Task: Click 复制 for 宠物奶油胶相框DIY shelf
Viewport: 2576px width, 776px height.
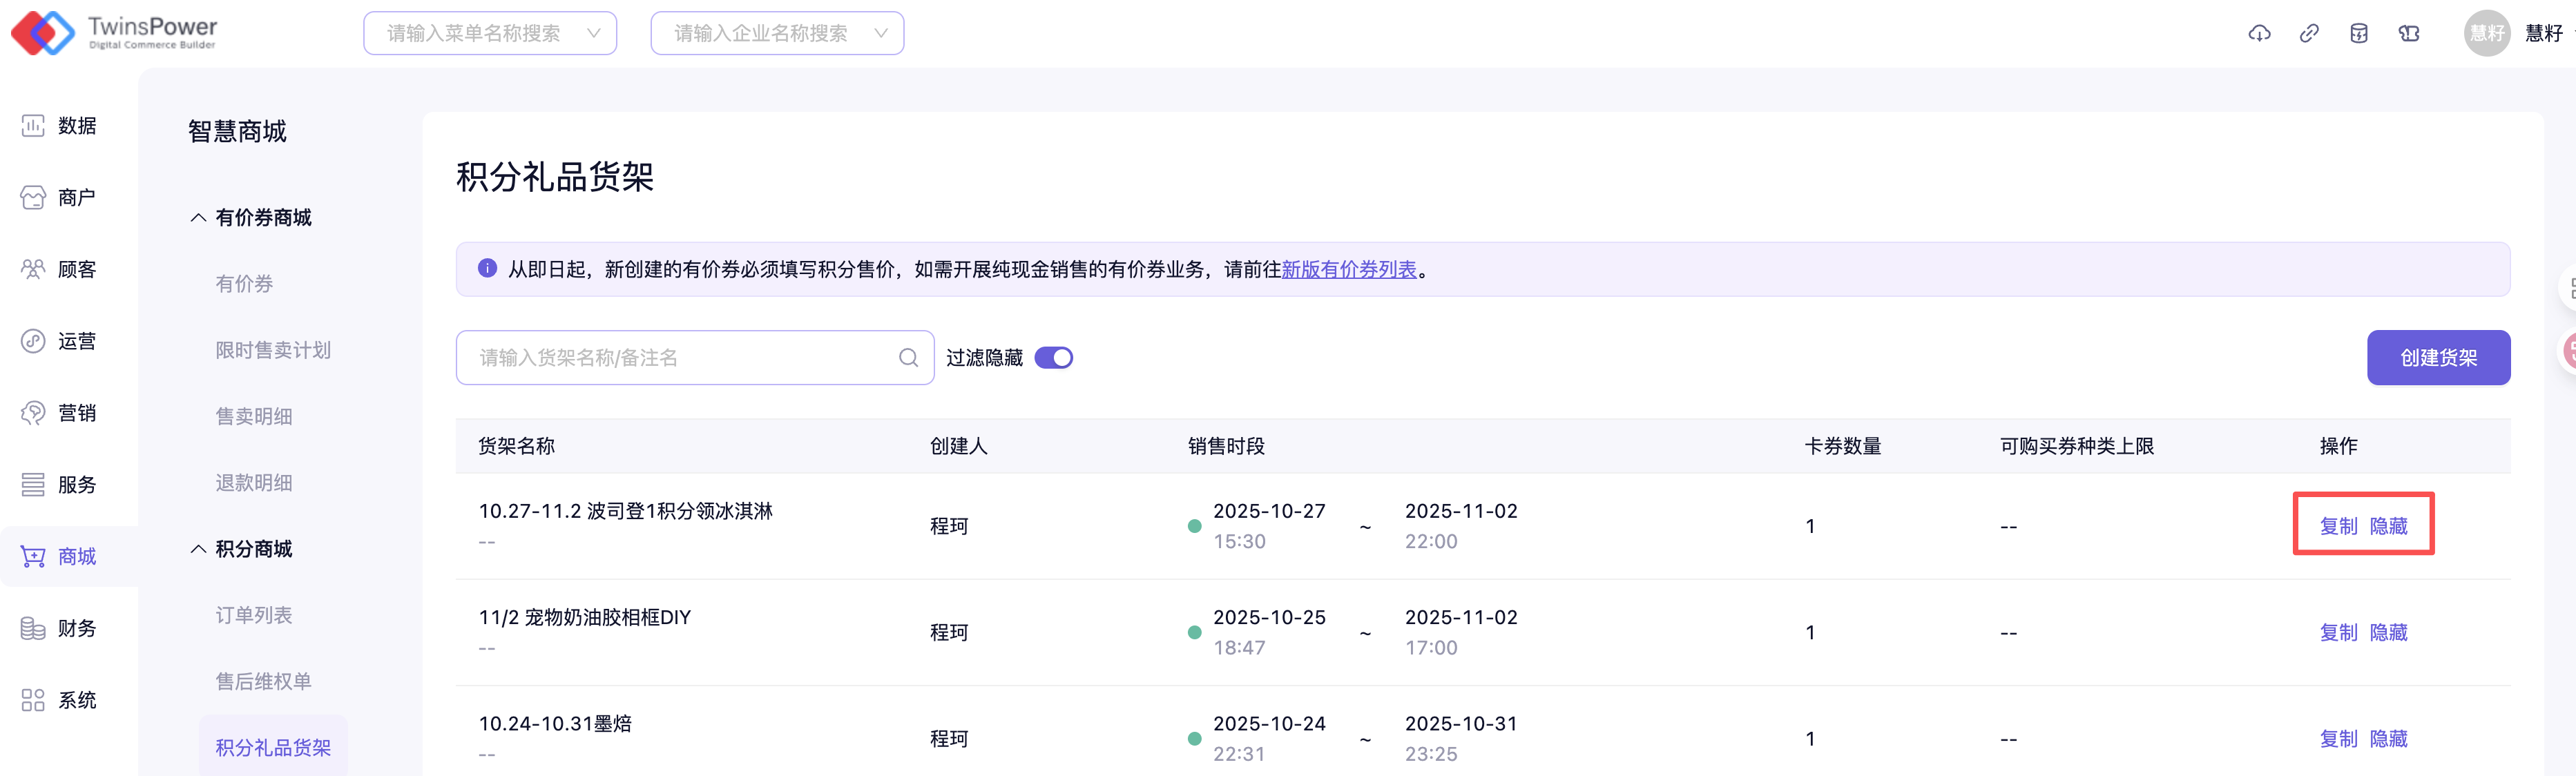Action: 2338,633
